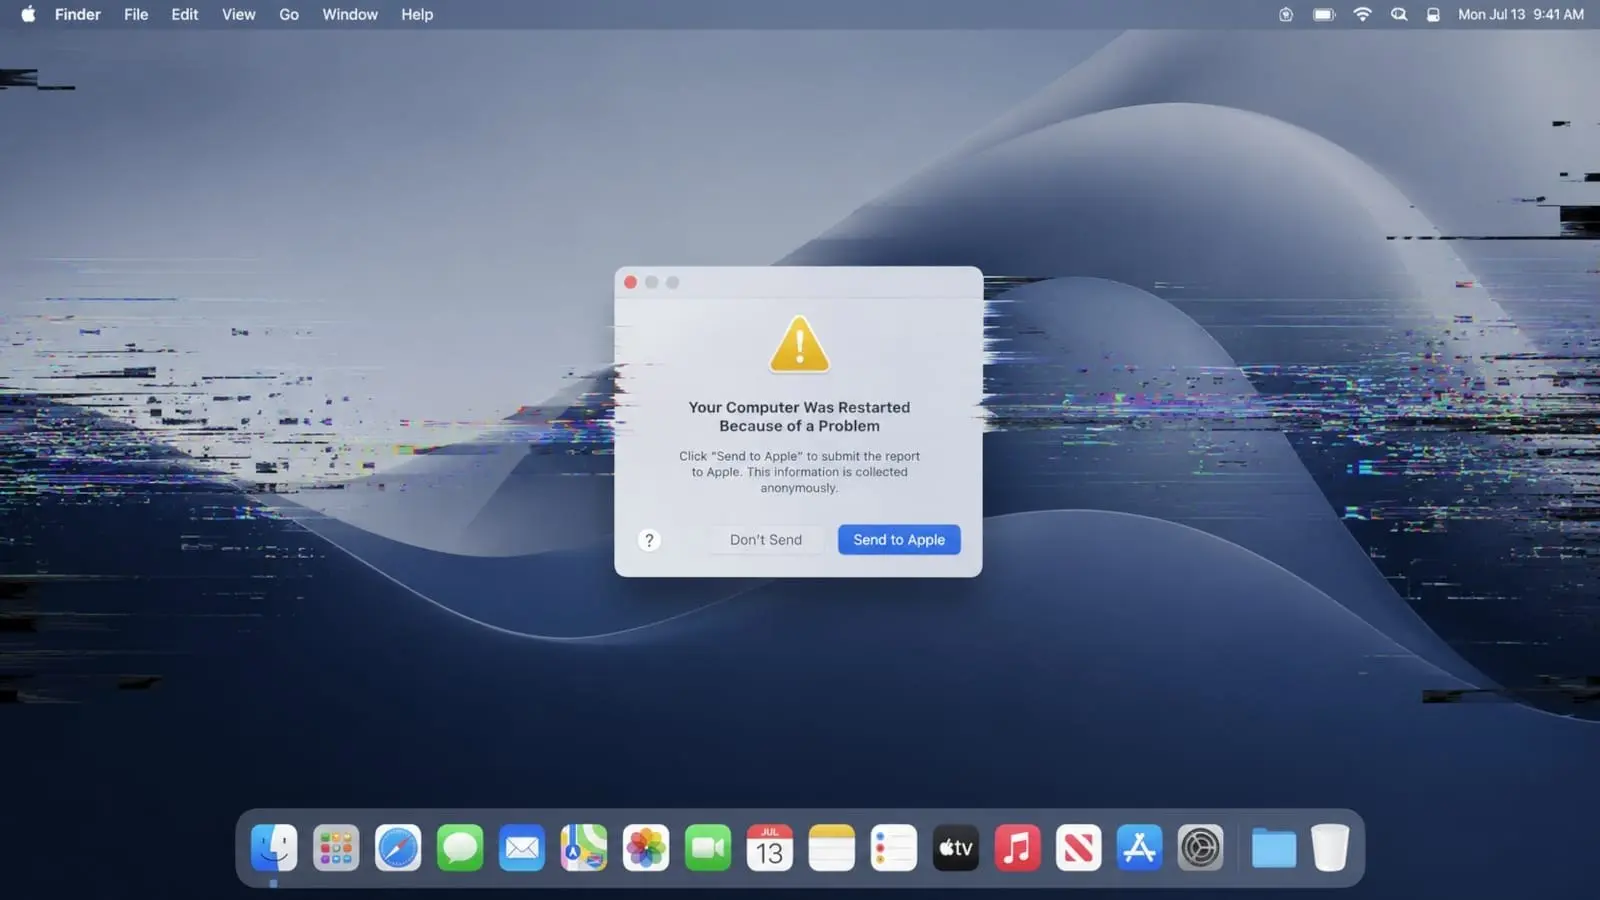Open the Edit menu
This screenshot has height=900, width=1600.
coord(185,14)
